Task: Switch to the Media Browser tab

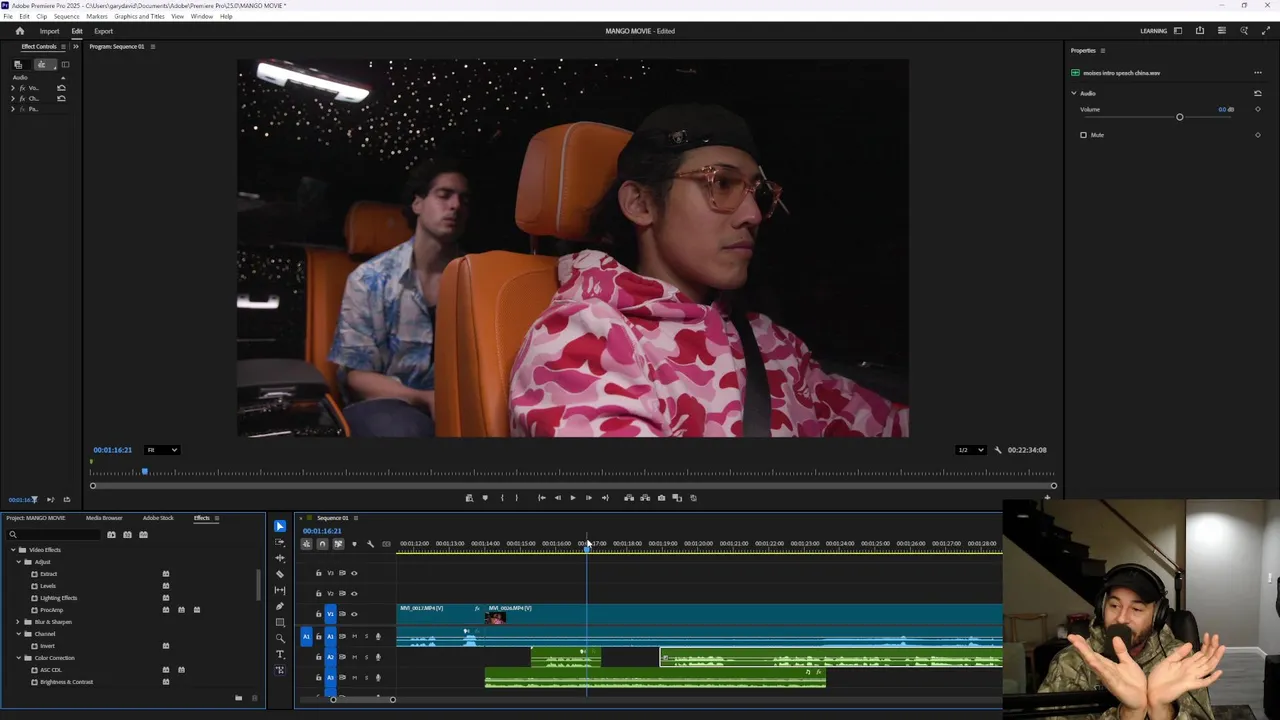Action: coord(104,518)
